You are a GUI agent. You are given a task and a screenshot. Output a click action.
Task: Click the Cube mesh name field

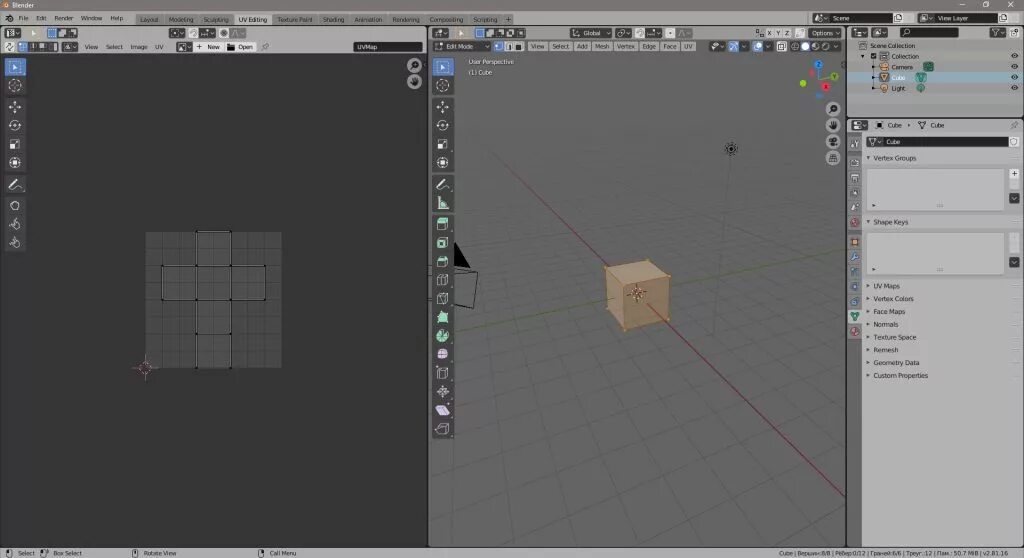[x=946, y=142]
